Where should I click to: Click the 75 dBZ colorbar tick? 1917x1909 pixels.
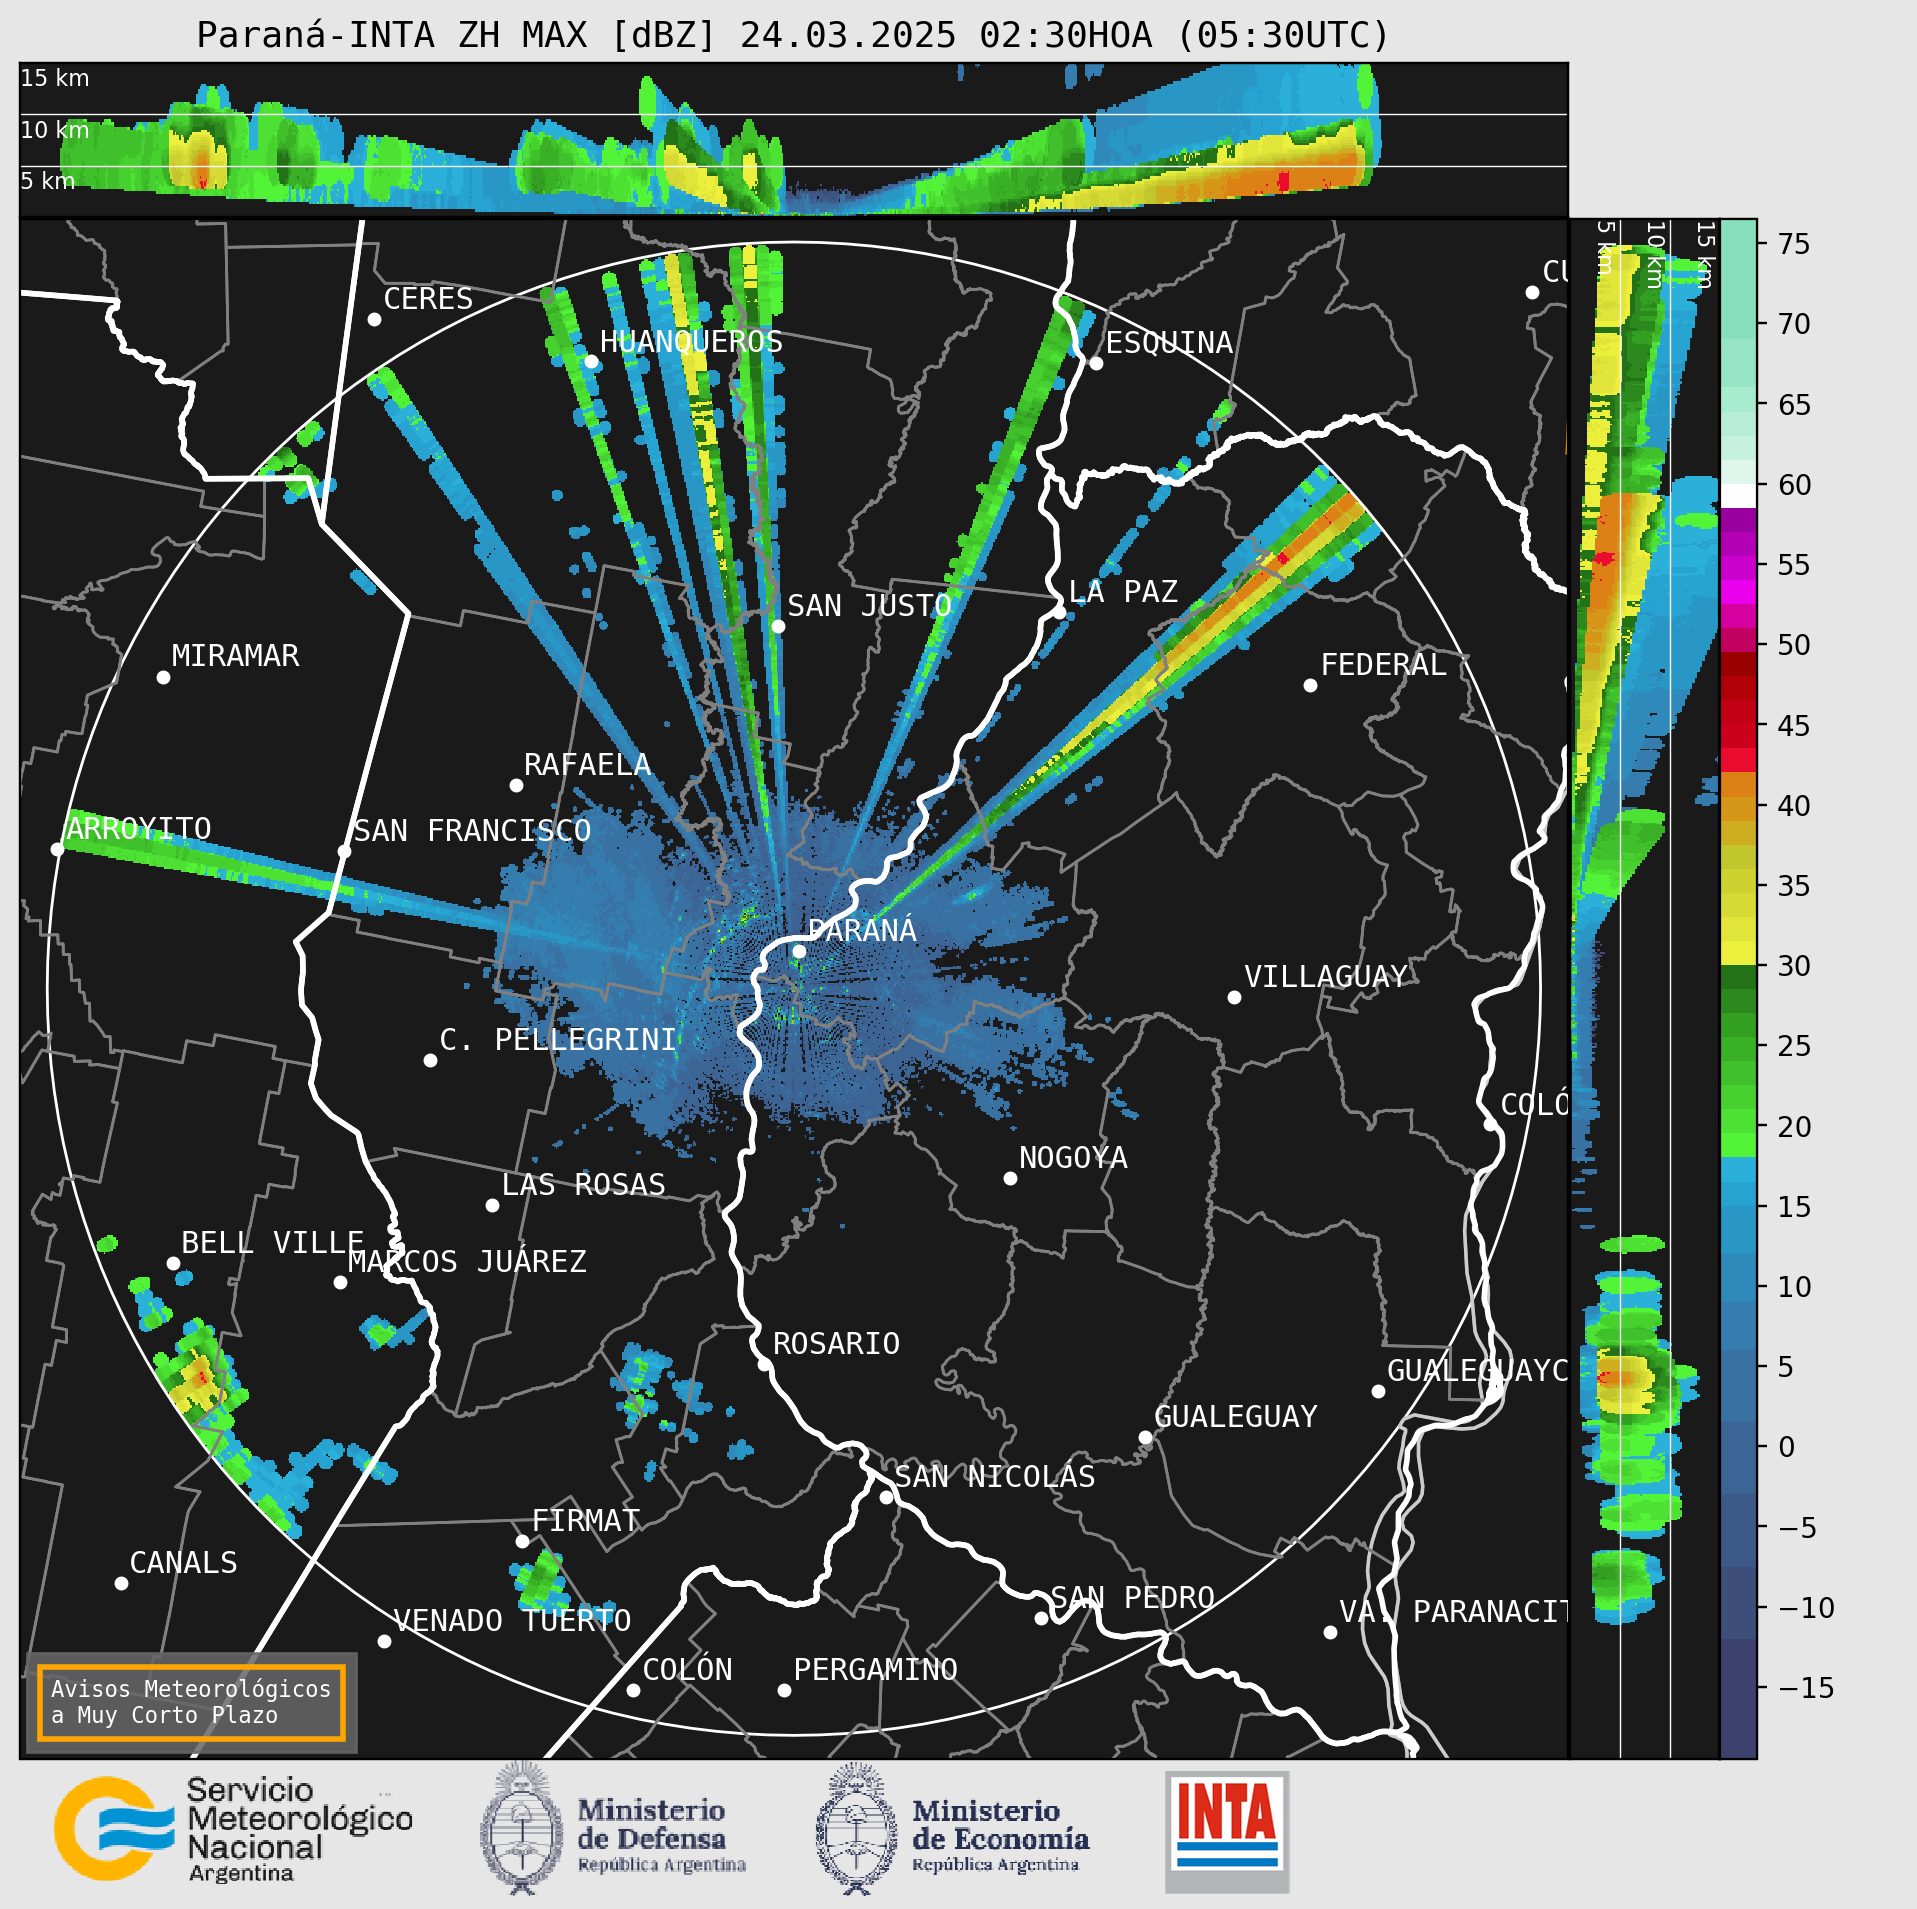tap(1794, 244)
